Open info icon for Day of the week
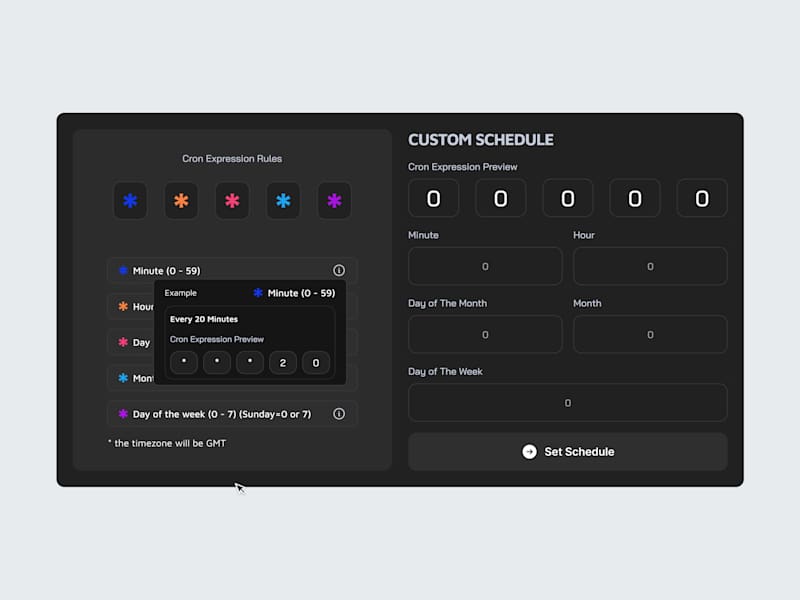This screenshot has height=600, width=800. coord(339,414)
